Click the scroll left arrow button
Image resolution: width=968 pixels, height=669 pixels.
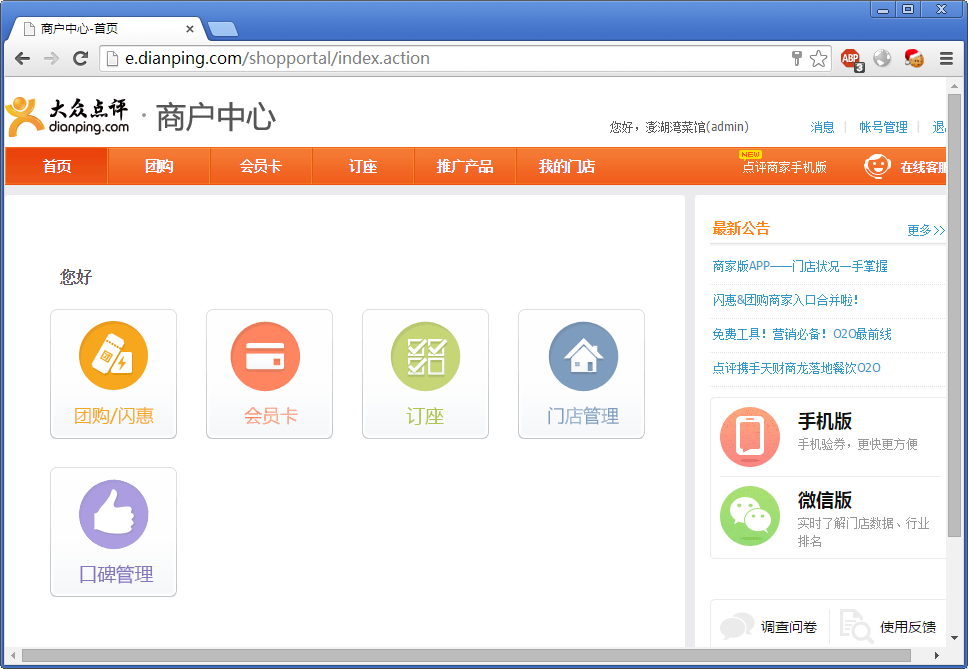point(12,655)
